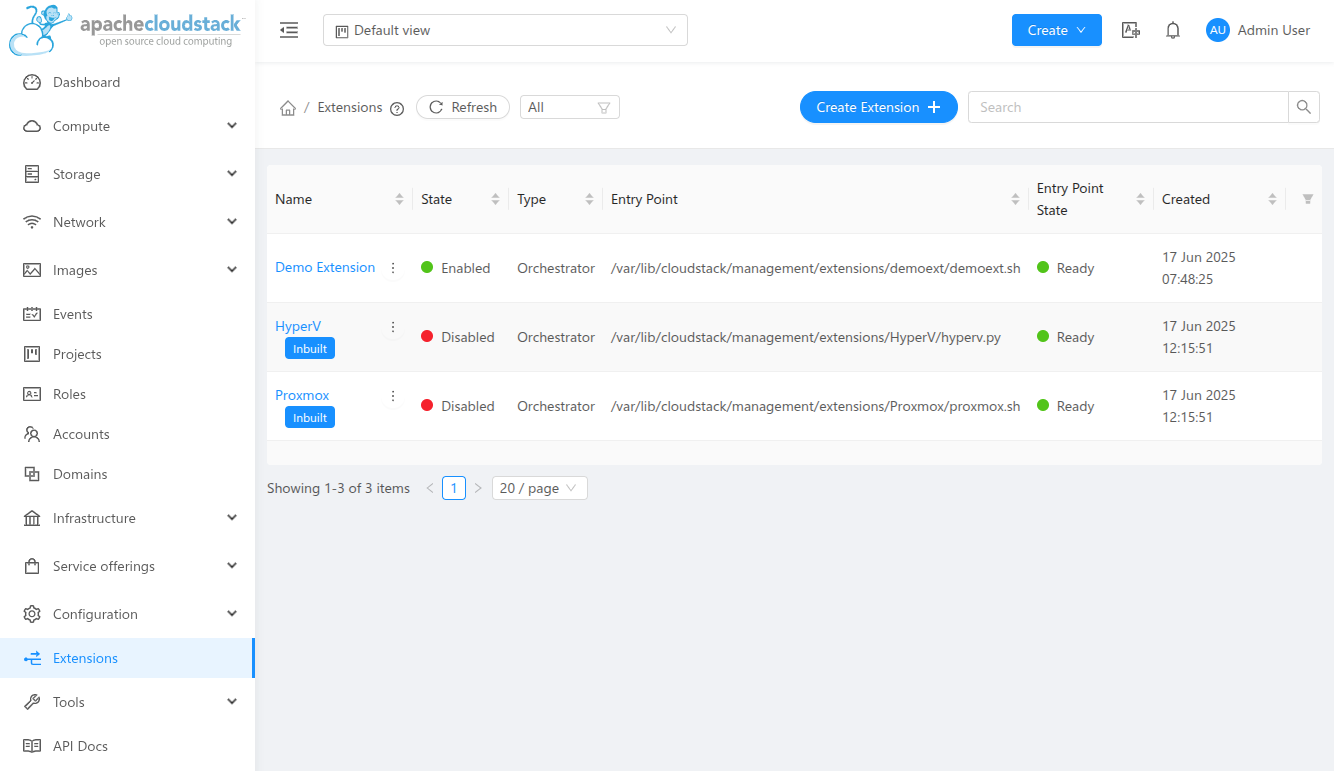The width and height of the screenshot is (1334, 771).
Task: Open actions menu for Demo Extension
Action: (393, 268)
